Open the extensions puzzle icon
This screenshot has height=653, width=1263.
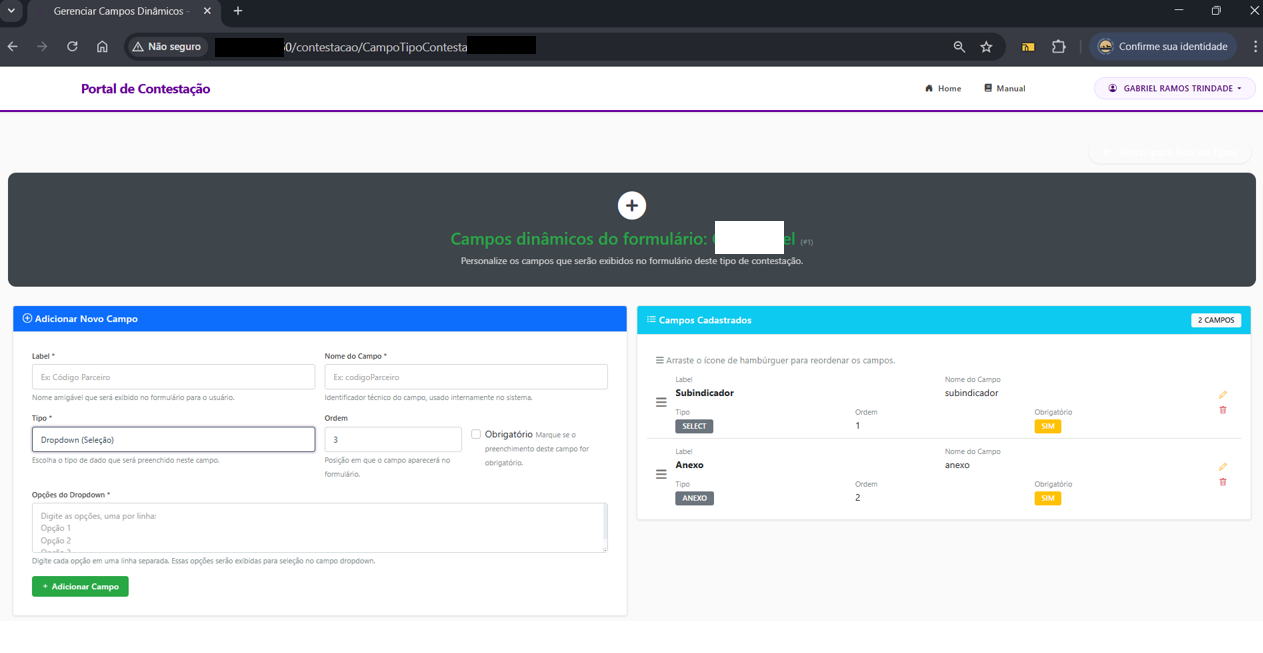coord(1058,46)
